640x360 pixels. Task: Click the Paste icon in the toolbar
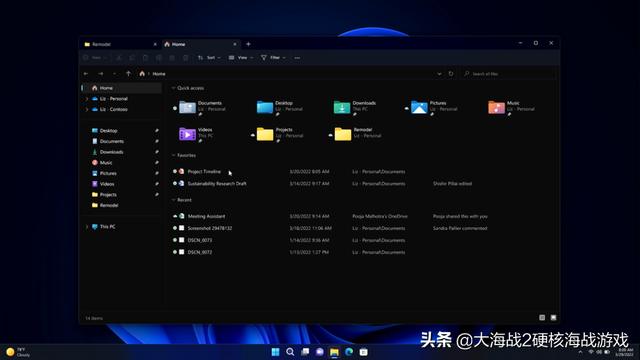point(145,58)
